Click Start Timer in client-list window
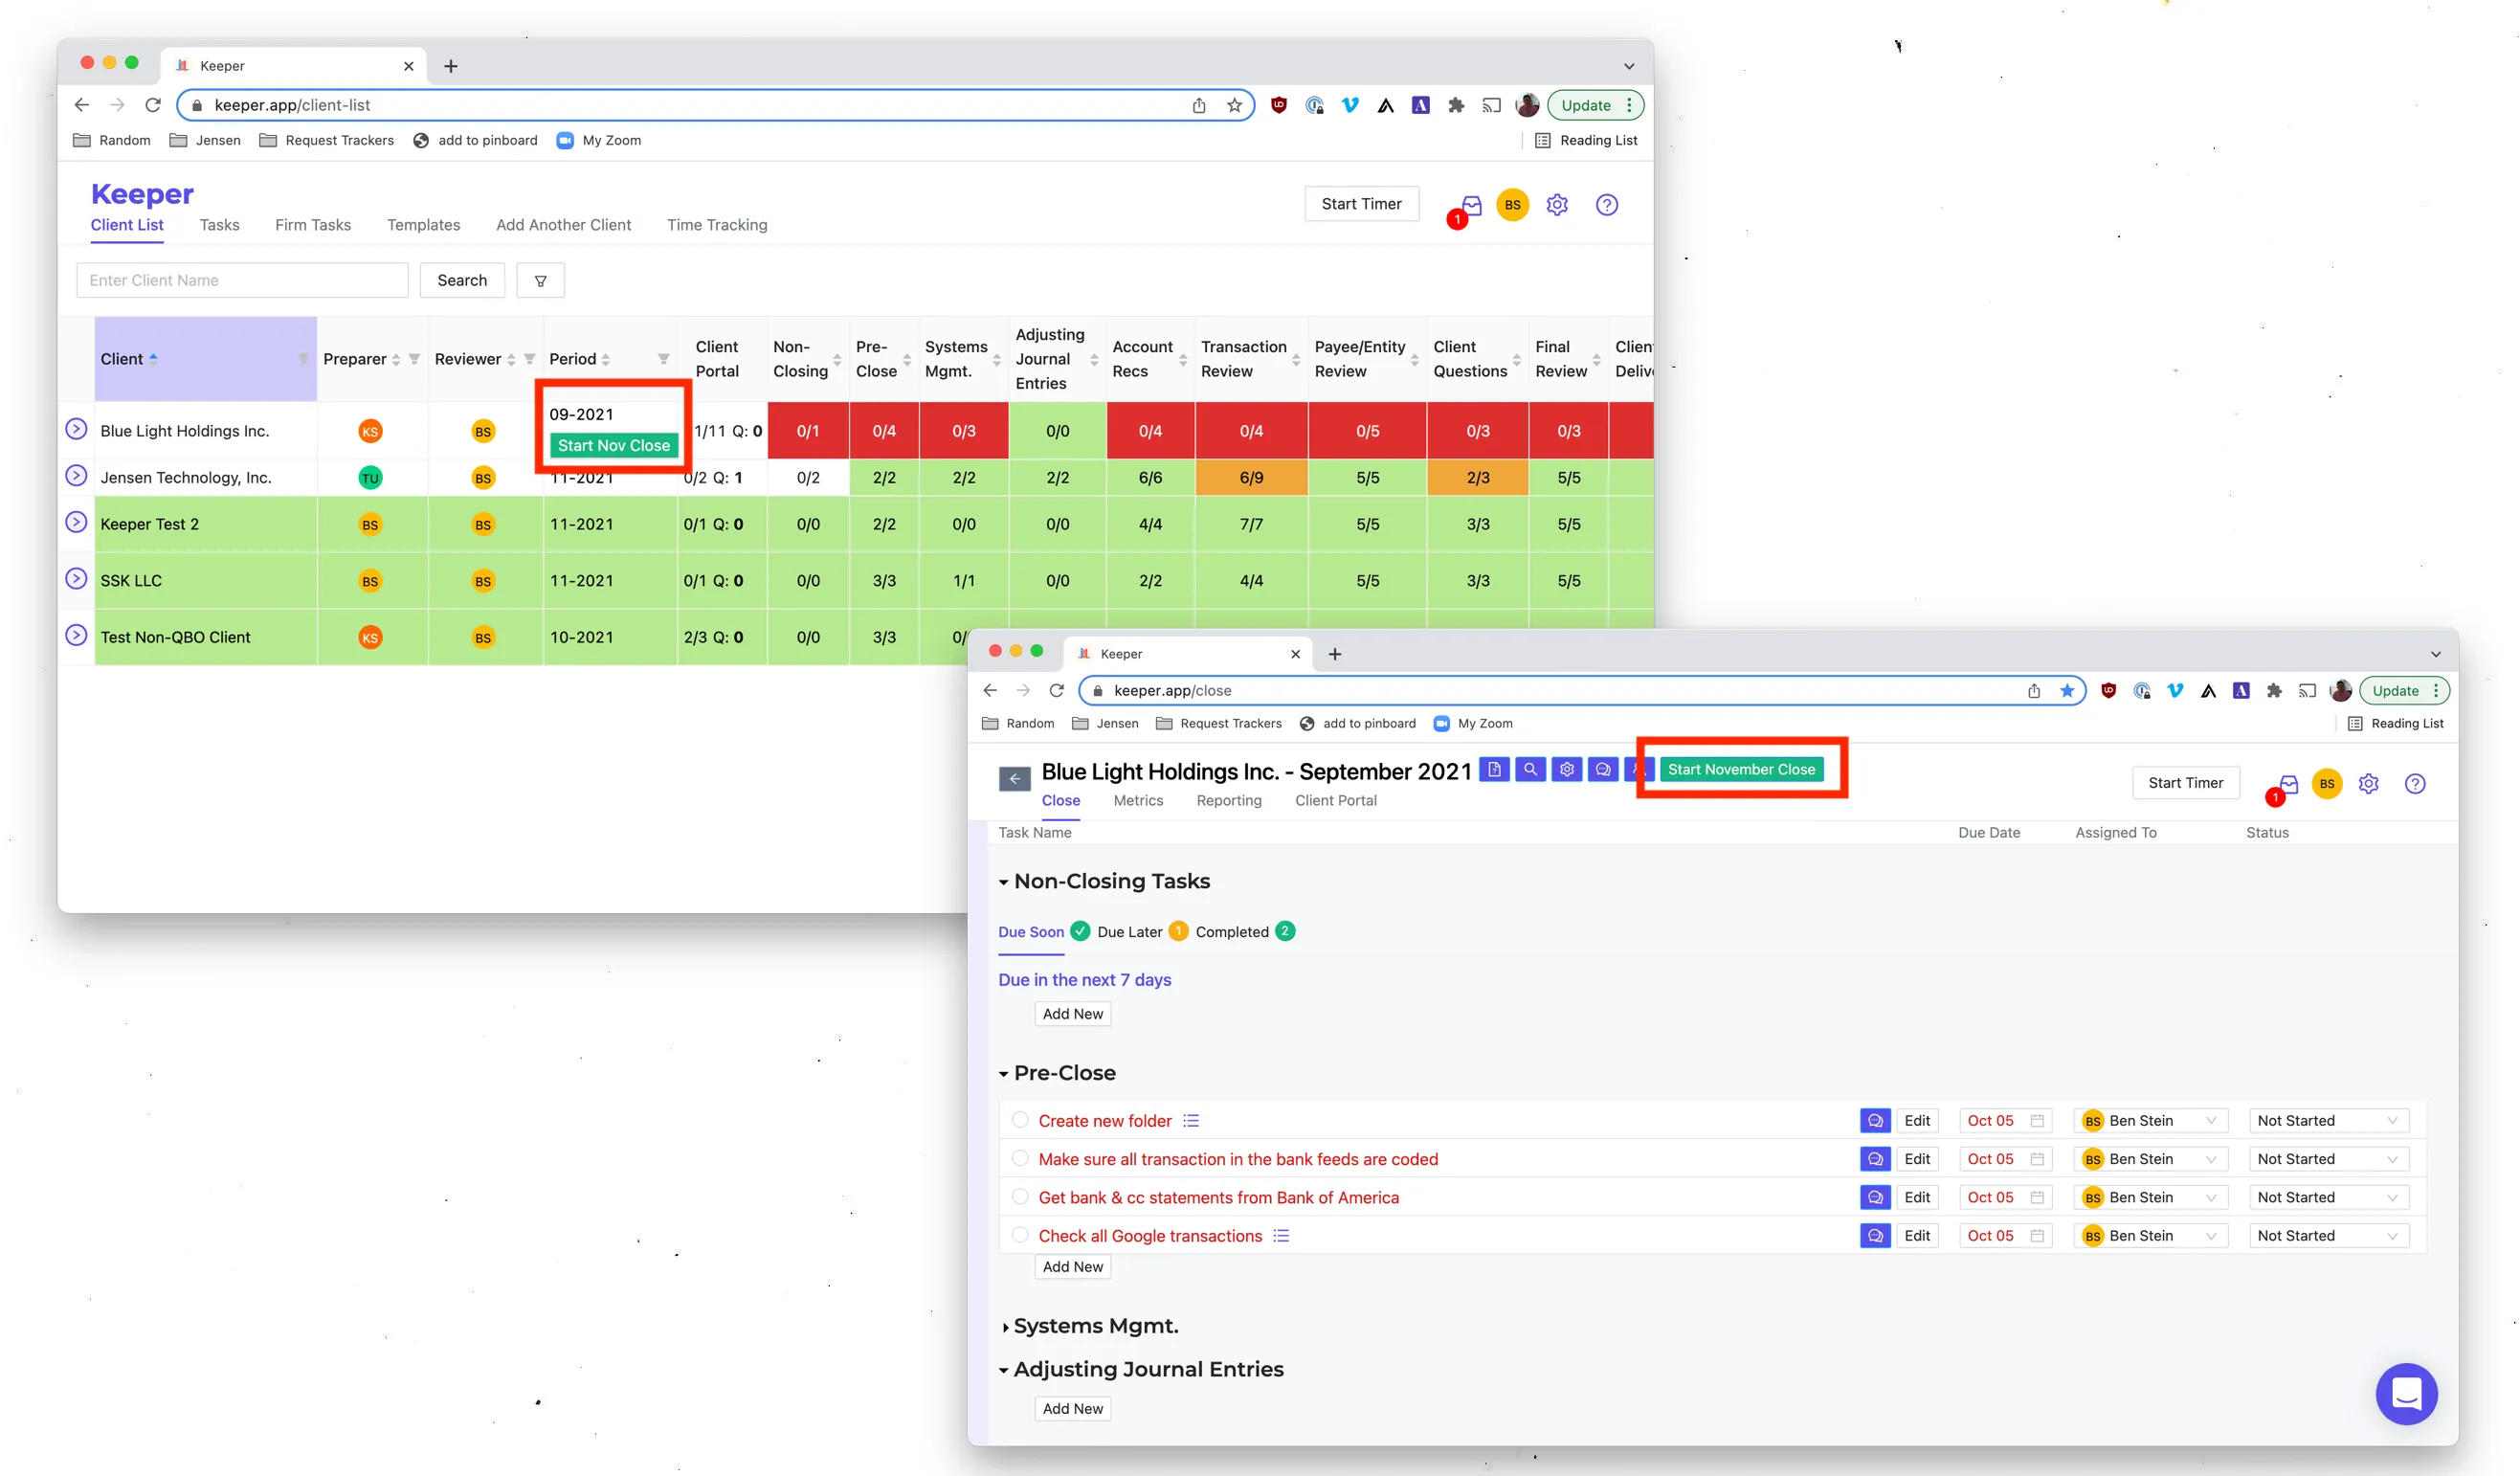The height and width of the screenshot is (1476, 2520). click(1361, 204)
